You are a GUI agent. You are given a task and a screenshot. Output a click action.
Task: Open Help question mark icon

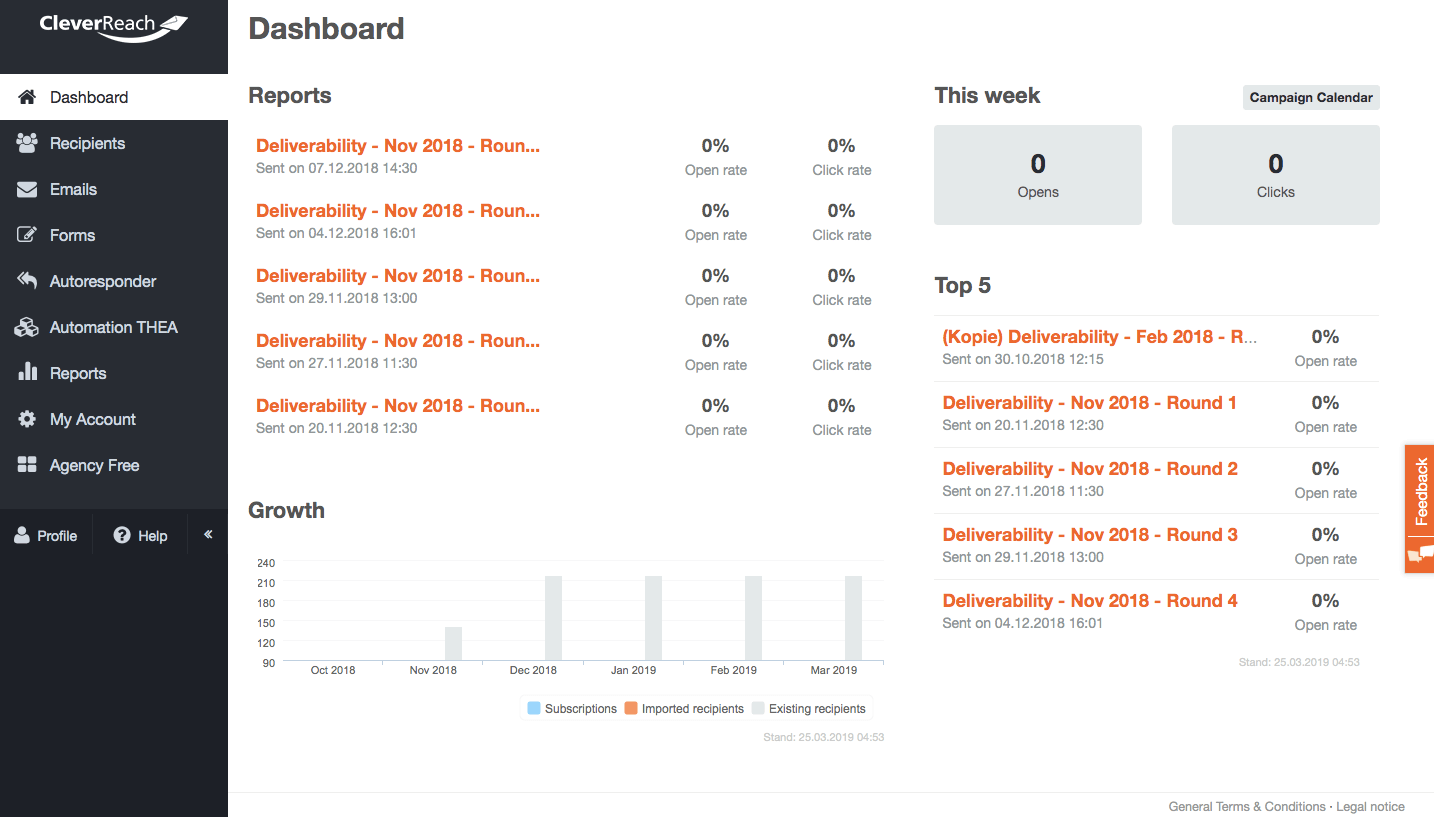pos(122,535)
